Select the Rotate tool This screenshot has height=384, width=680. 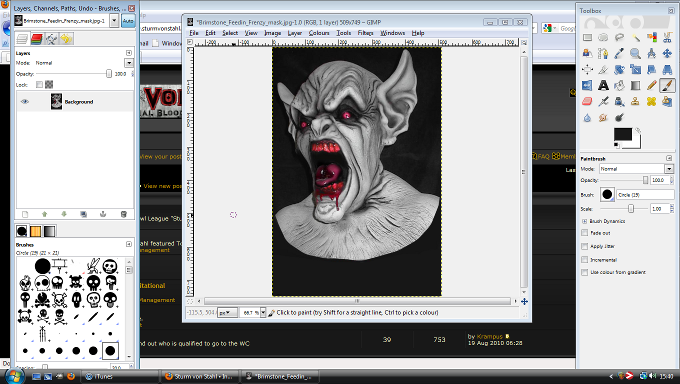pos(619,69)
